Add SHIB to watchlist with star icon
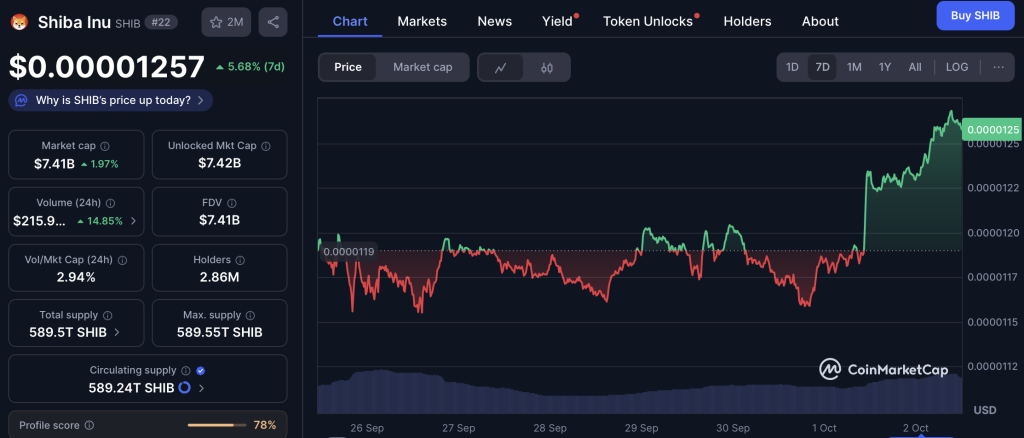1024x438 pixels. (x=227, y=22)
